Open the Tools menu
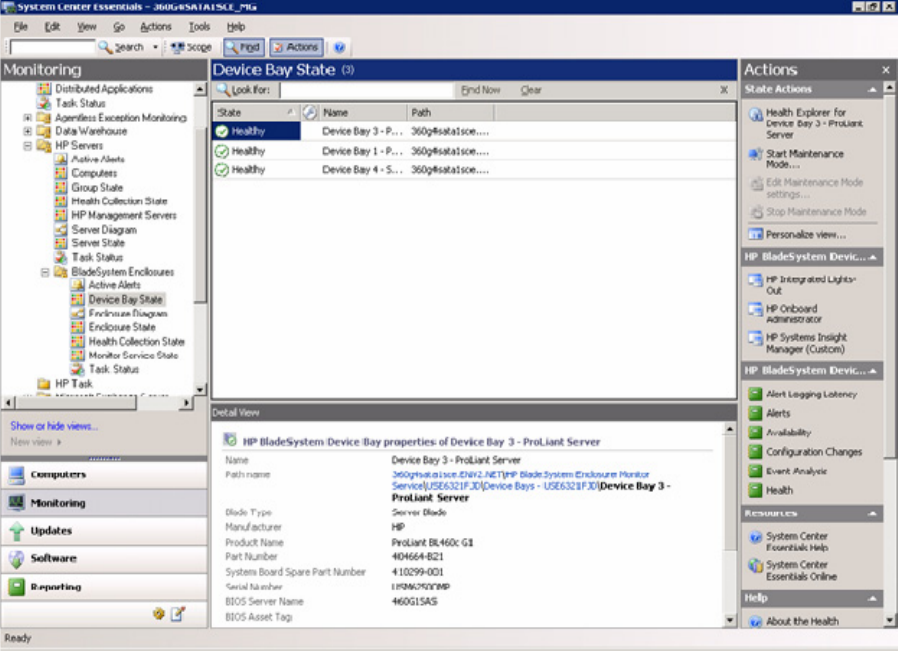The height and width of the screenshot is (651, 898). click(199, 27)
